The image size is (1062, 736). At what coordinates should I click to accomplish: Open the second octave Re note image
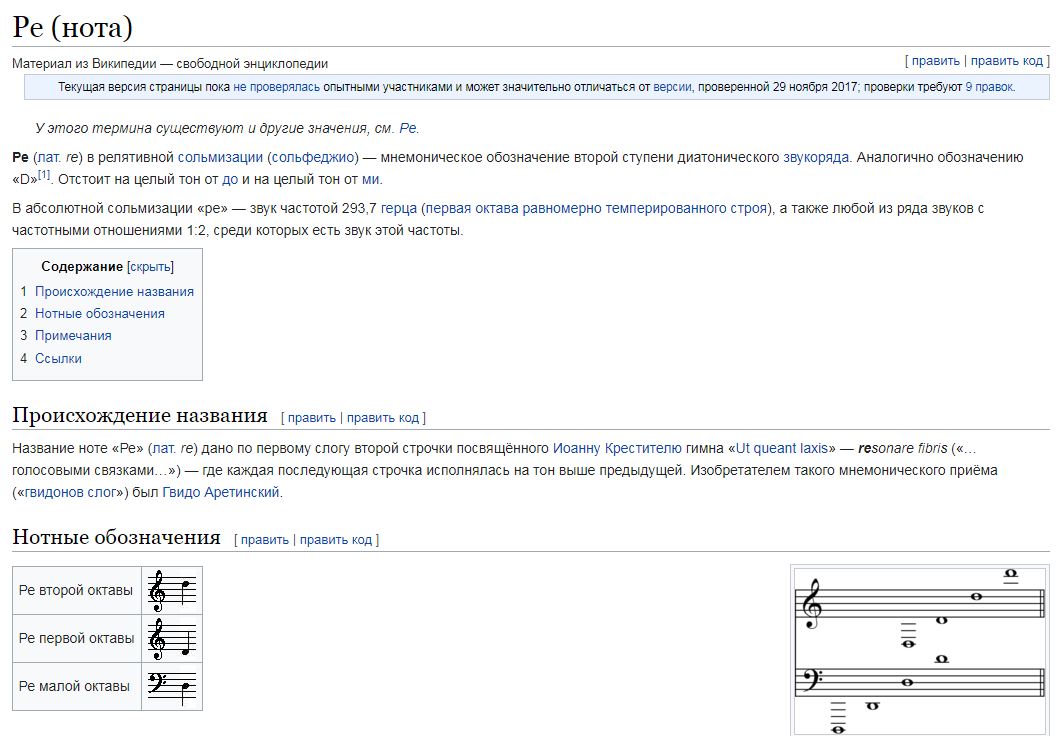[x=172, y=590]
